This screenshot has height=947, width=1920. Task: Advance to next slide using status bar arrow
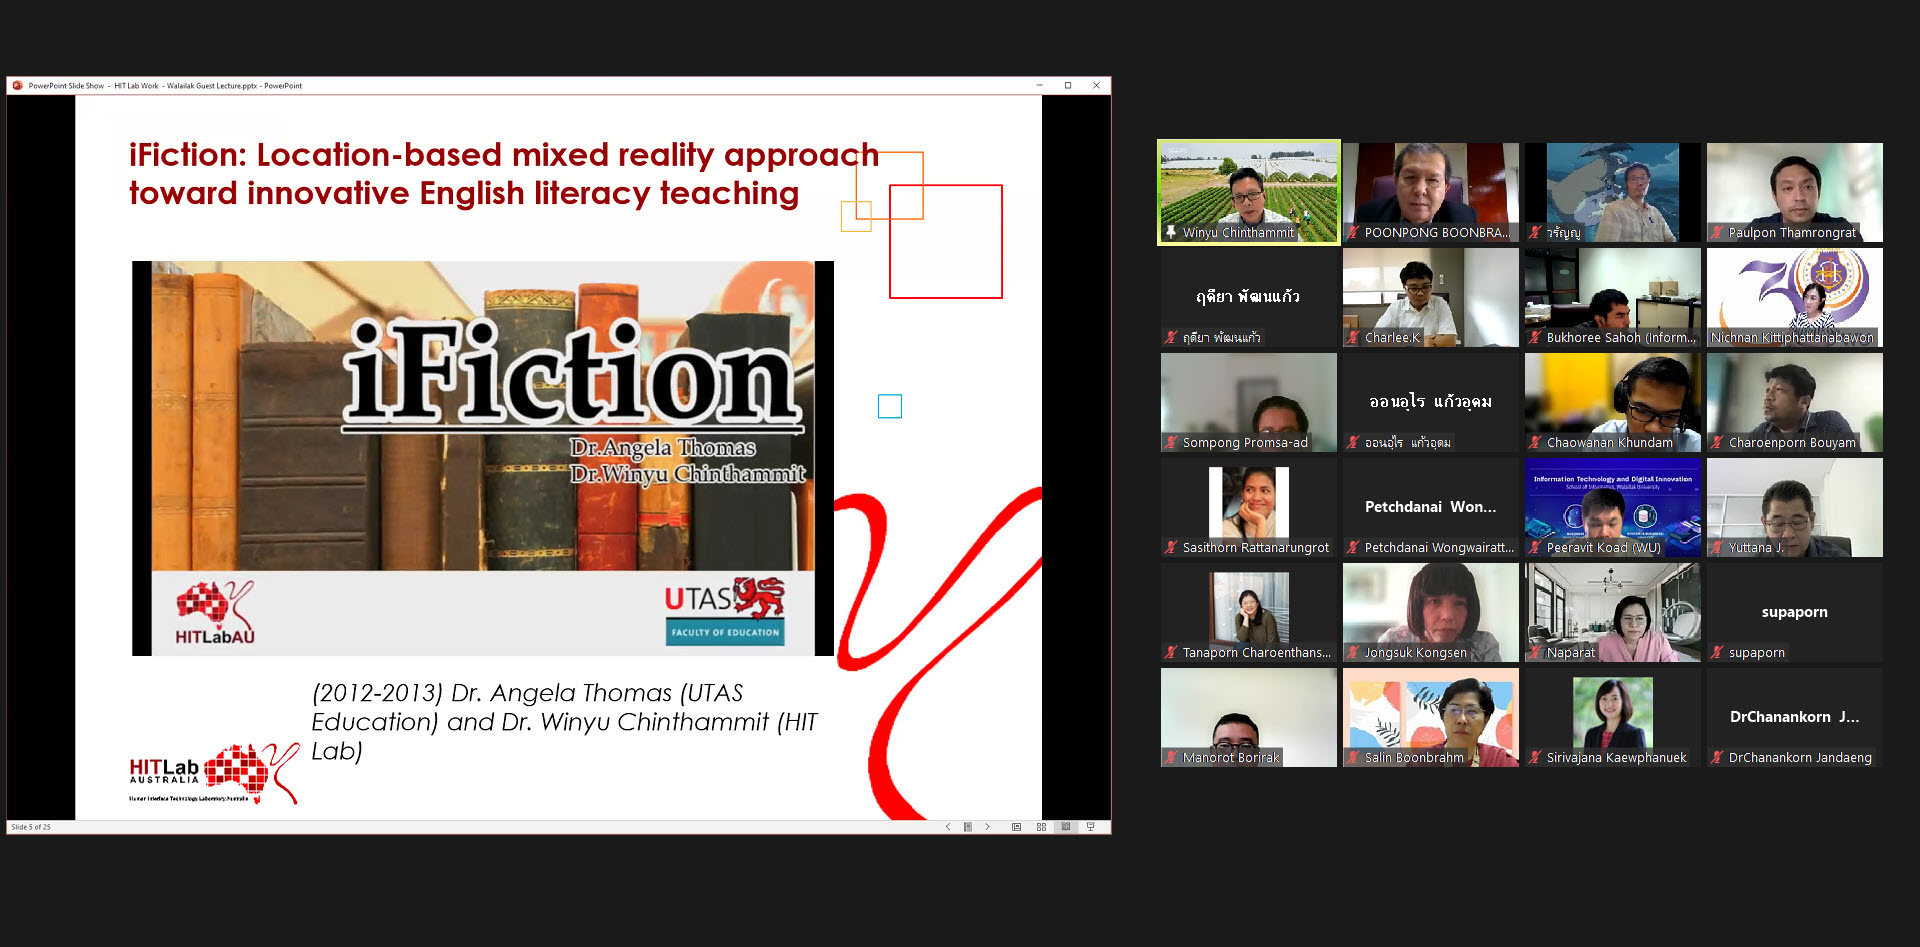coord(987,827)
